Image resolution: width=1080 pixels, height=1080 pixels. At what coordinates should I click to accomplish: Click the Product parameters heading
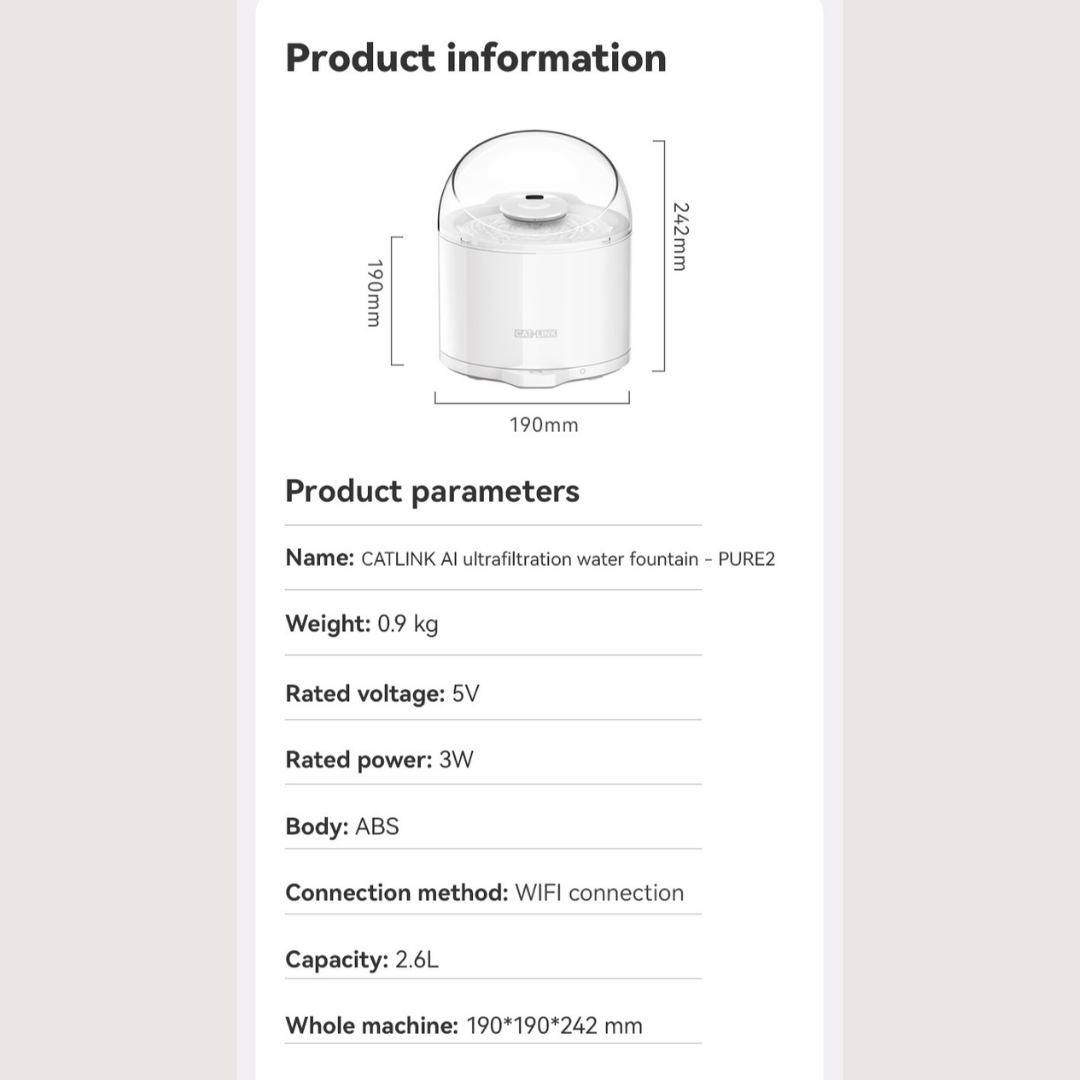pos(432,491)
